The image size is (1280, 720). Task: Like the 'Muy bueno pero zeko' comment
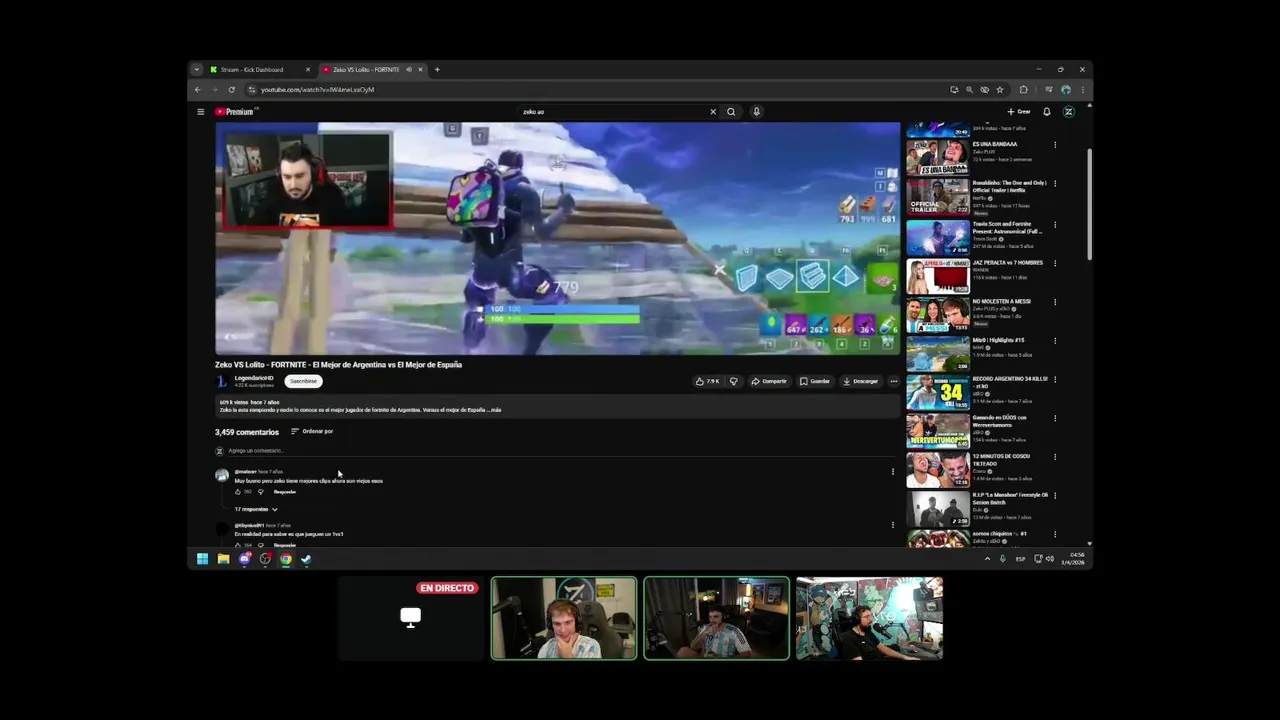point(238,492)
